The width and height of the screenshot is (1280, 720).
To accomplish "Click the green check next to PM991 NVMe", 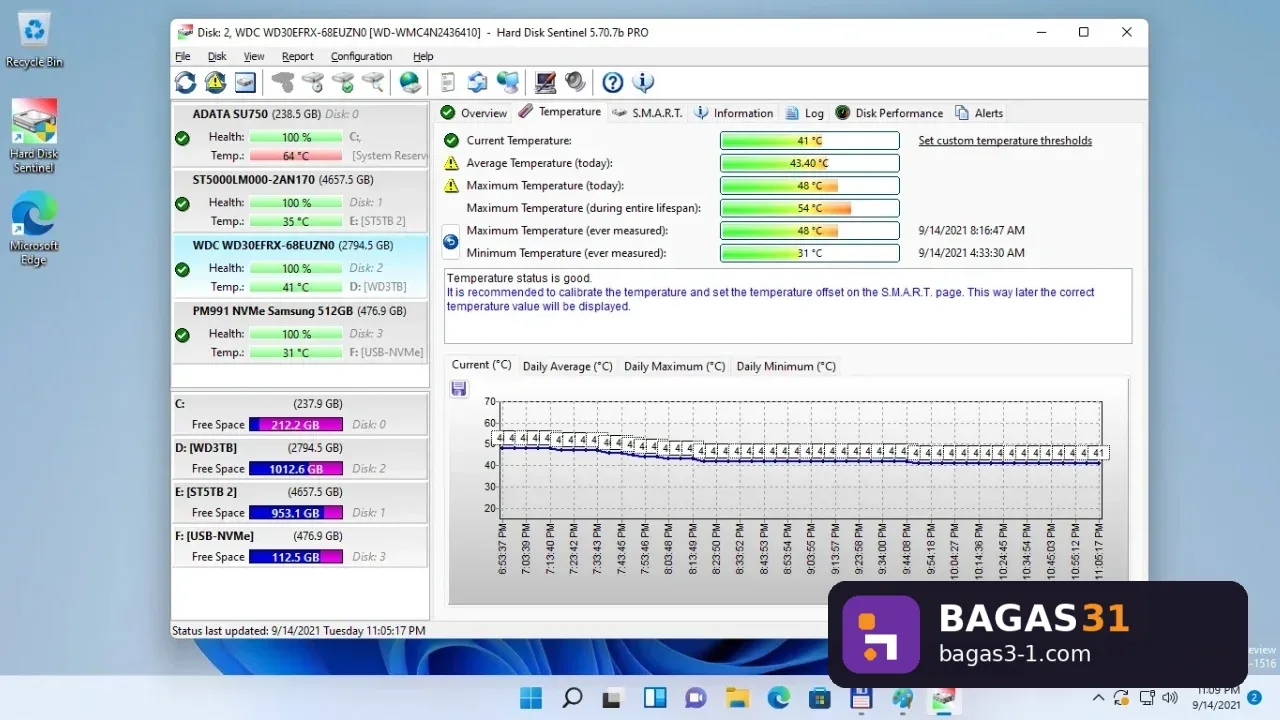I will point(182,335).
